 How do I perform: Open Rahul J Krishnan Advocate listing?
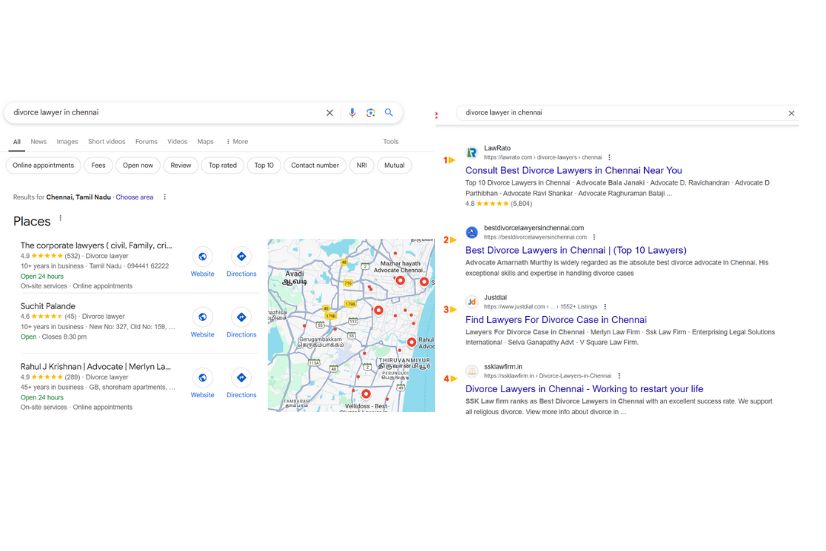[x=95, y=367]
